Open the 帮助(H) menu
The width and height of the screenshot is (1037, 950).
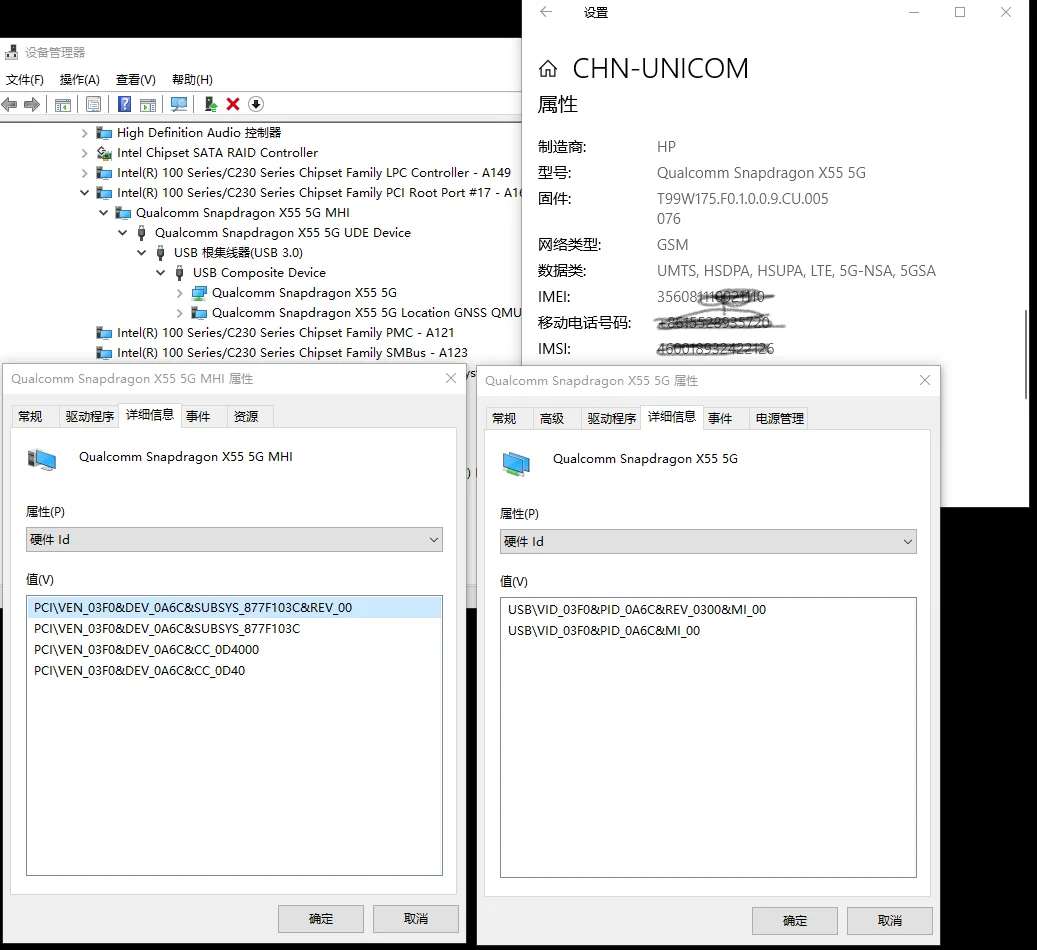(192, 80)
